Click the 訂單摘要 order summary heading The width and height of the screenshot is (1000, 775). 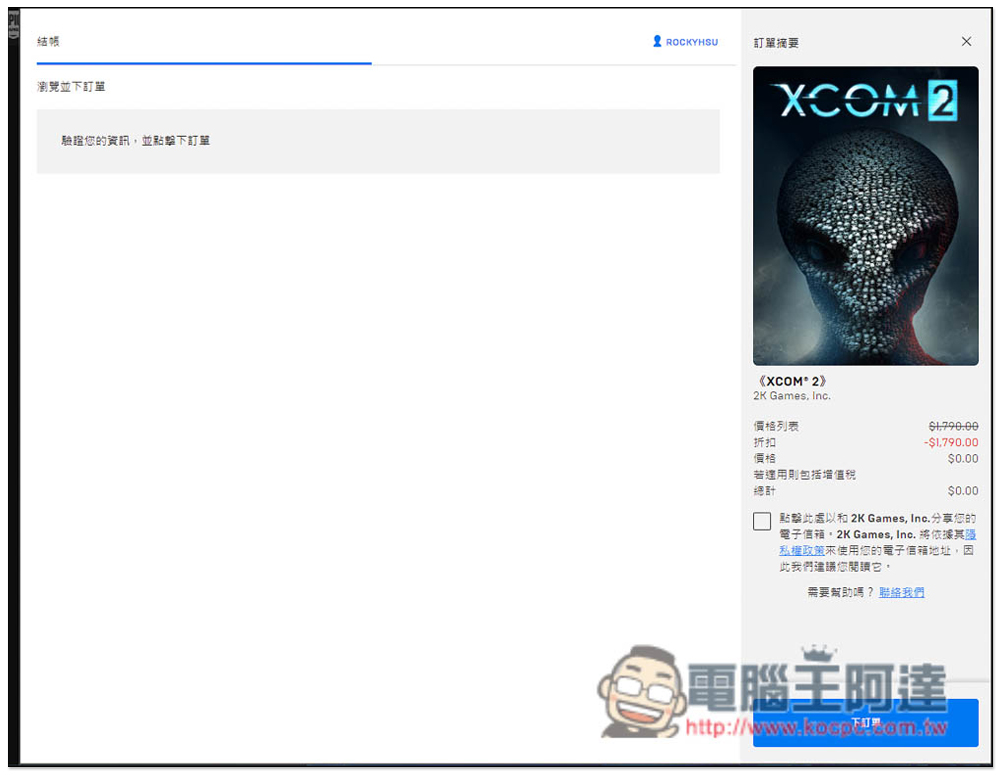click(776, 43)
